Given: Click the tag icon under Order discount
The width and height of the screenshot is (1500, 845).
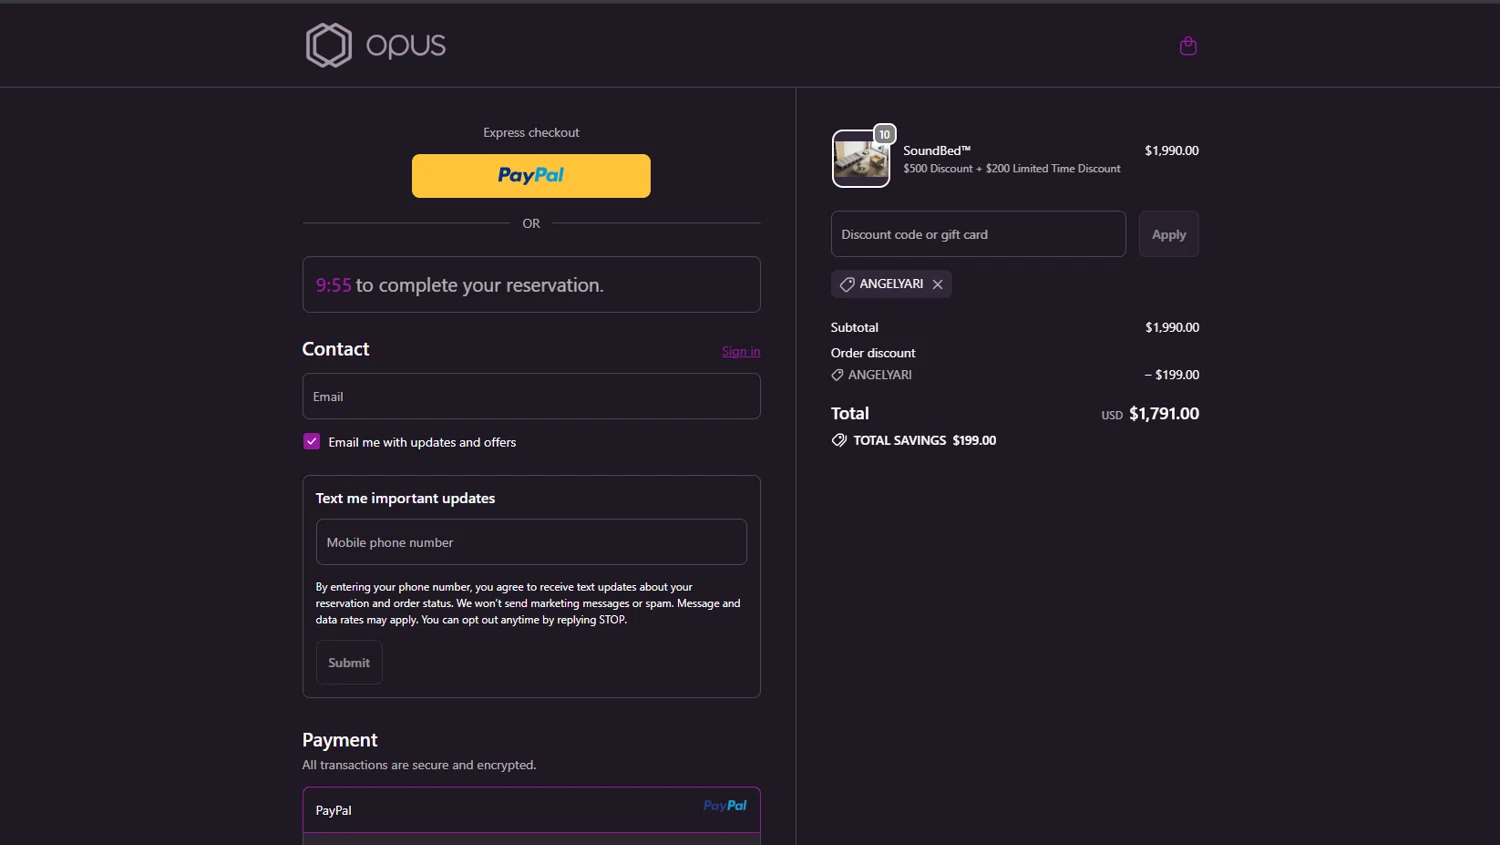Looking at the screenshot, I should coord(837,375).
